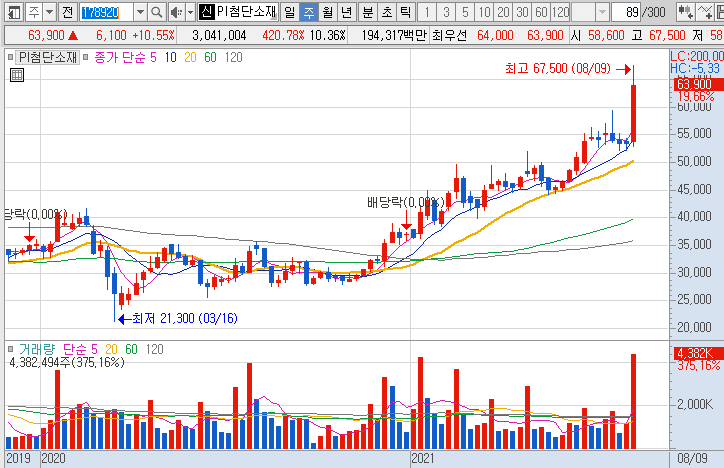Viewport: 724px width, 468px height.
Task: Open the custom interval dropdown arrow
Action: tap(602, 12)
